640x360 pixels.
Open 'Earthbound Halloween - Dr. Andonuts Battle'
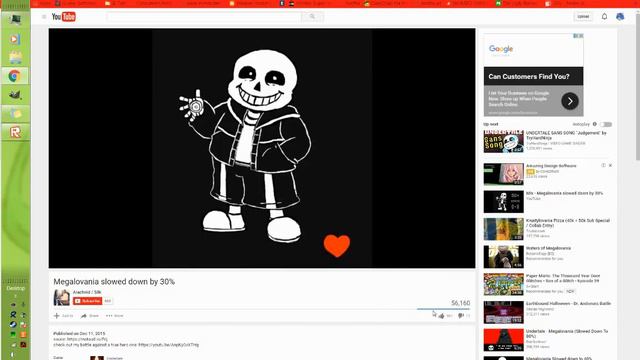pos(568,304)
